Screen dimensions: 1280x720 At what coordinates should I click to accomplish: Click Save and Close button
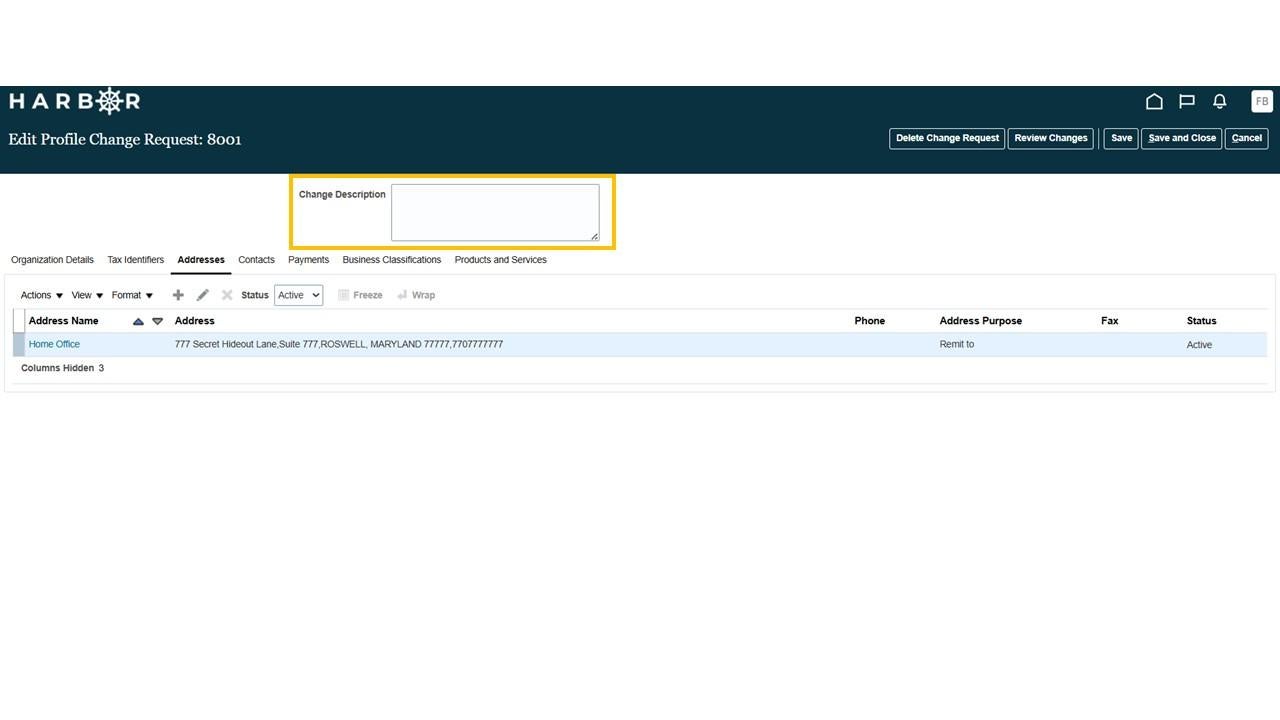point(1181,138)
